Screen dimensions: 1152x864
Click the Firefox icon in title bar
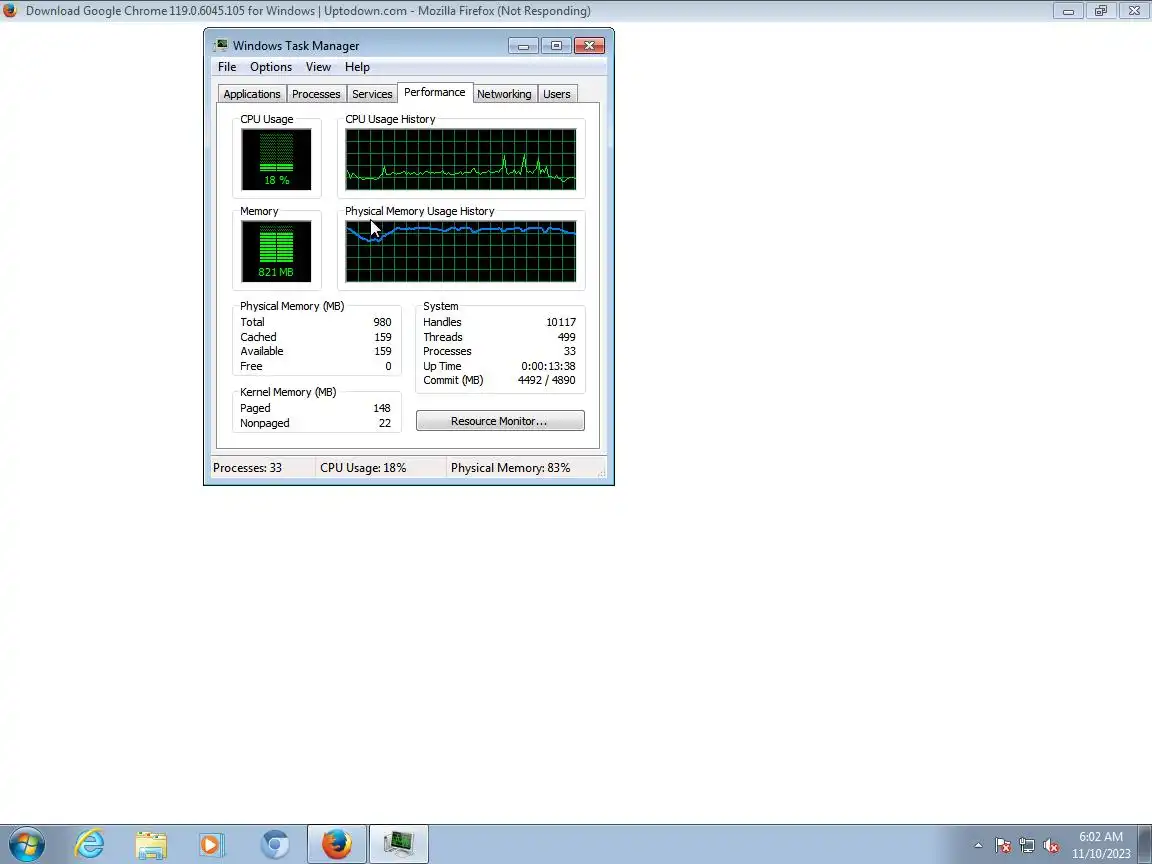(10, 10)
